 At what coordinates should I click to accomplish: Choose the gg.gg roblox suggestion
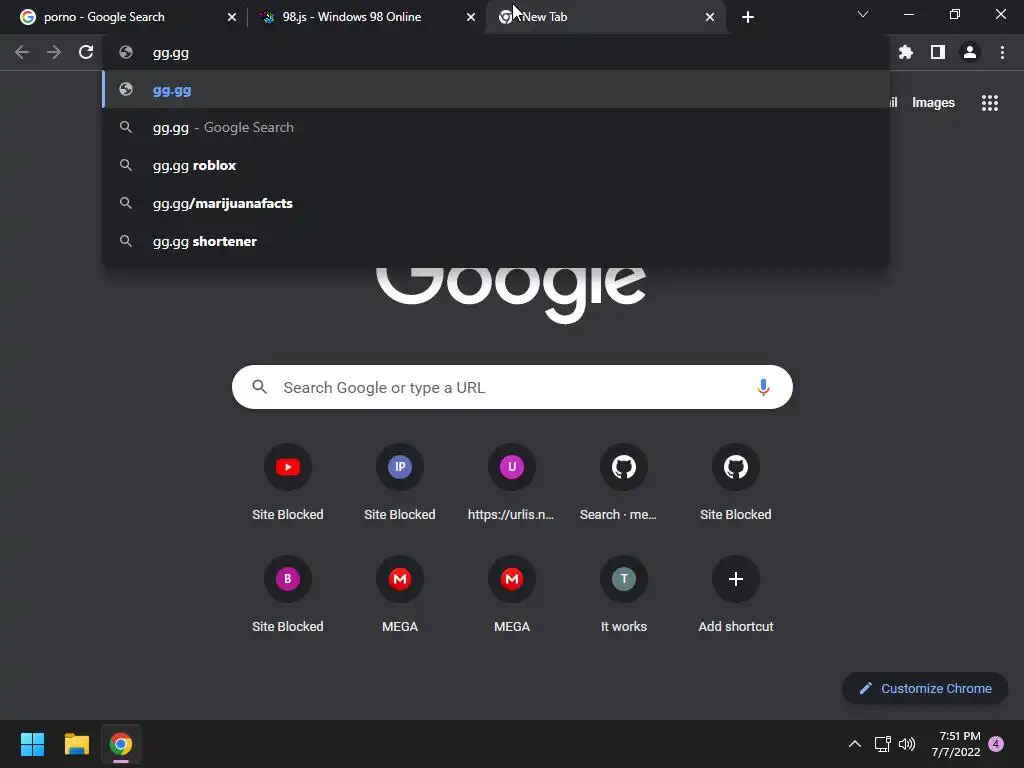(x=496, y=165)
